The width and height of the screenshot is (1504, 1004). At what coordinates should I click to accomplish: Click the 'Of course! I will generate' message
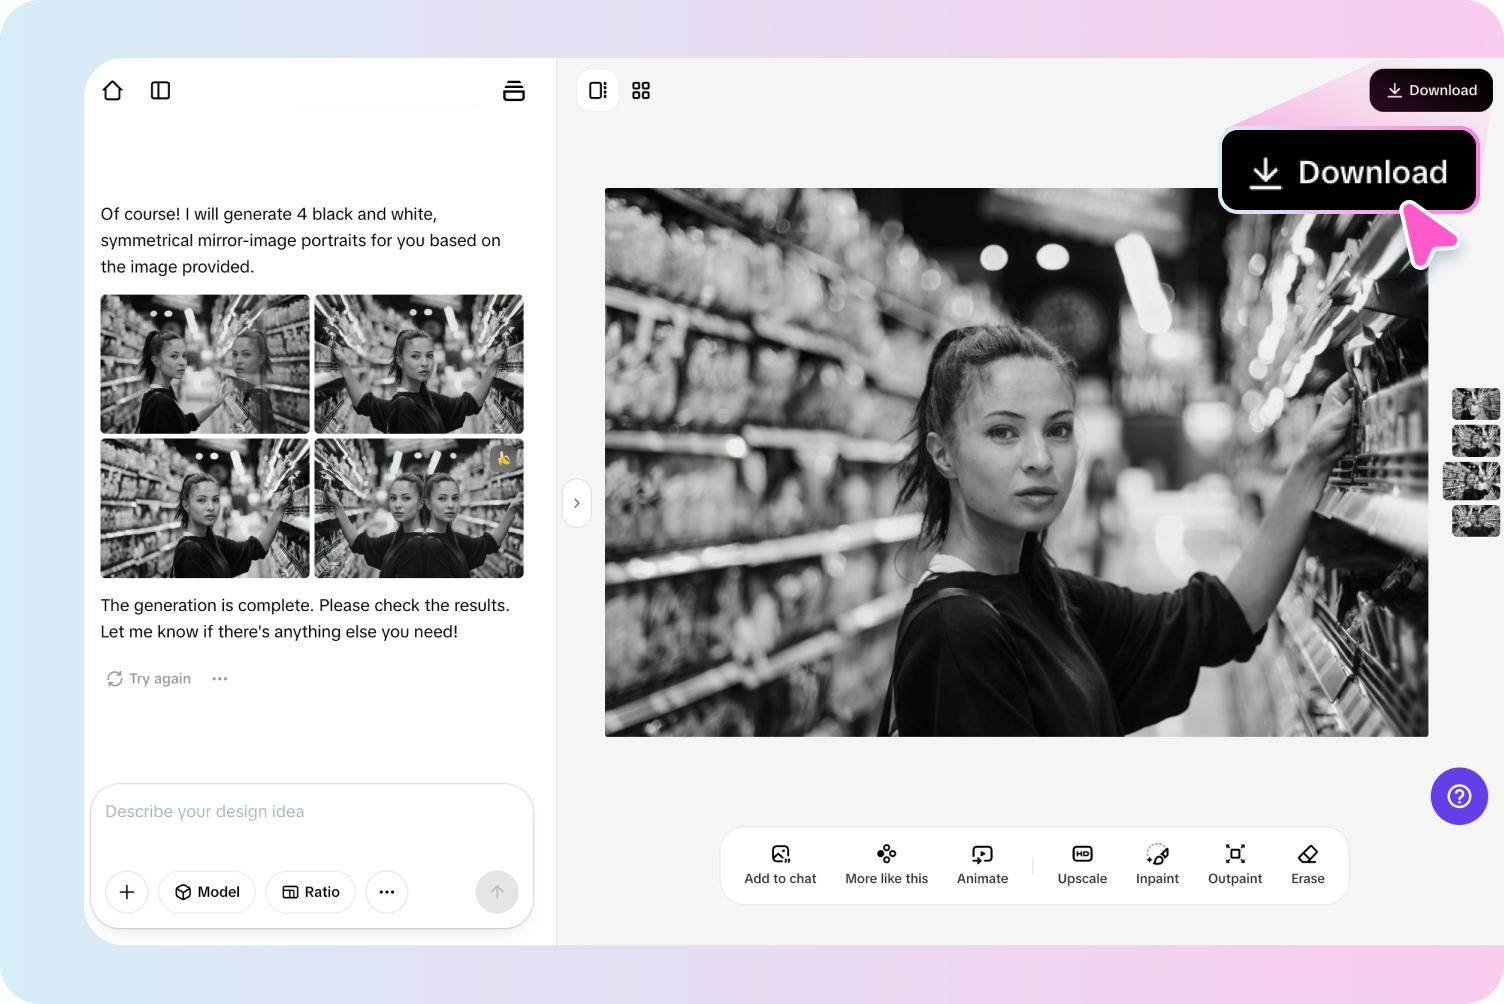(x=301, y=240)
